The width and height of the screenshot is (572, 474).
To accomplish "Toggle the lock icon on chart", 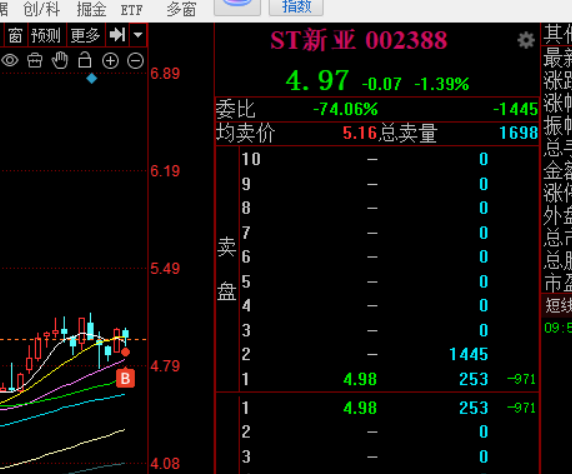I will [85, 60].
